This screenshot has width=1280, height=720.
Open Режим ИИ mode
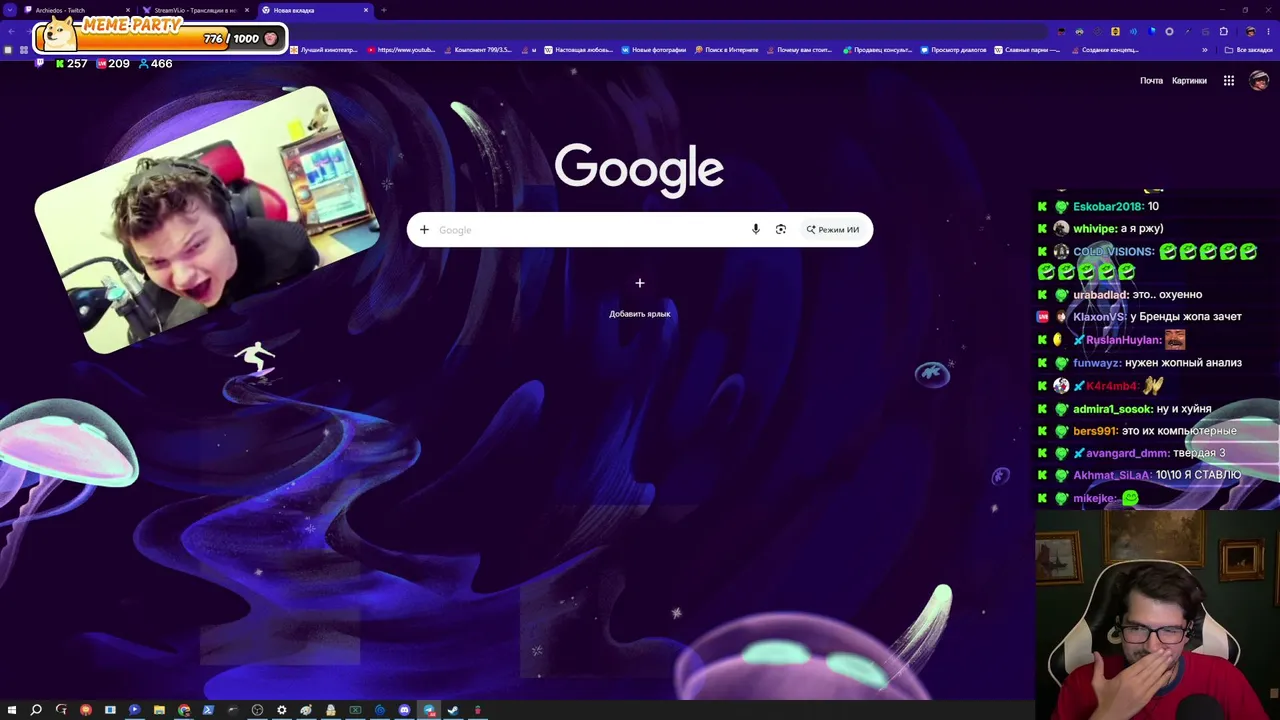(833, 230)
